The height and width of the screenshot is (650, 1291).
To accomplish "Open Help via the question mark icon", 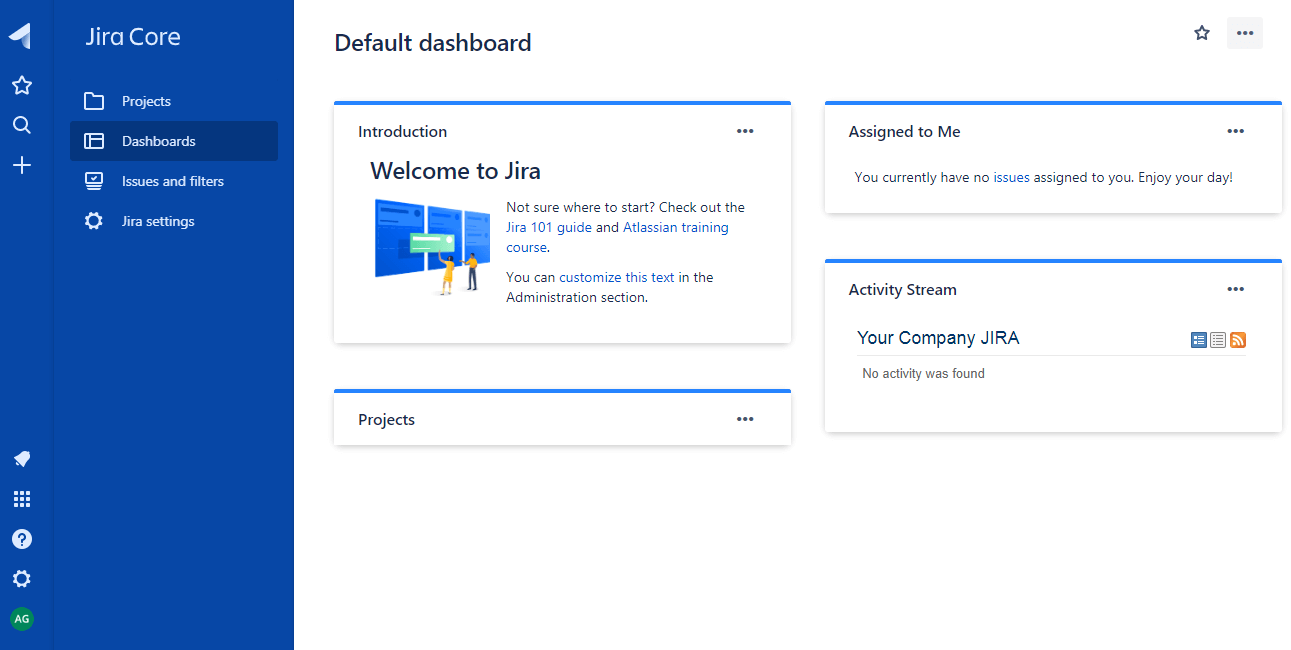I will (21, 539).
